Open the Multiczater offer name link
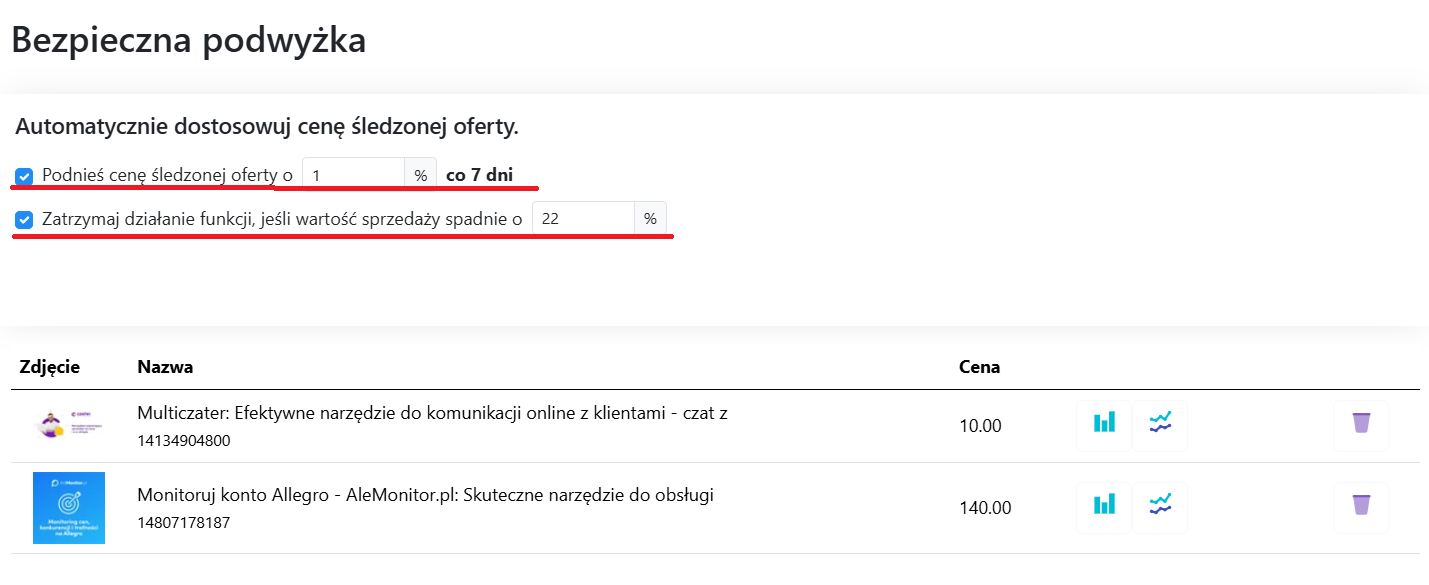 432,414
